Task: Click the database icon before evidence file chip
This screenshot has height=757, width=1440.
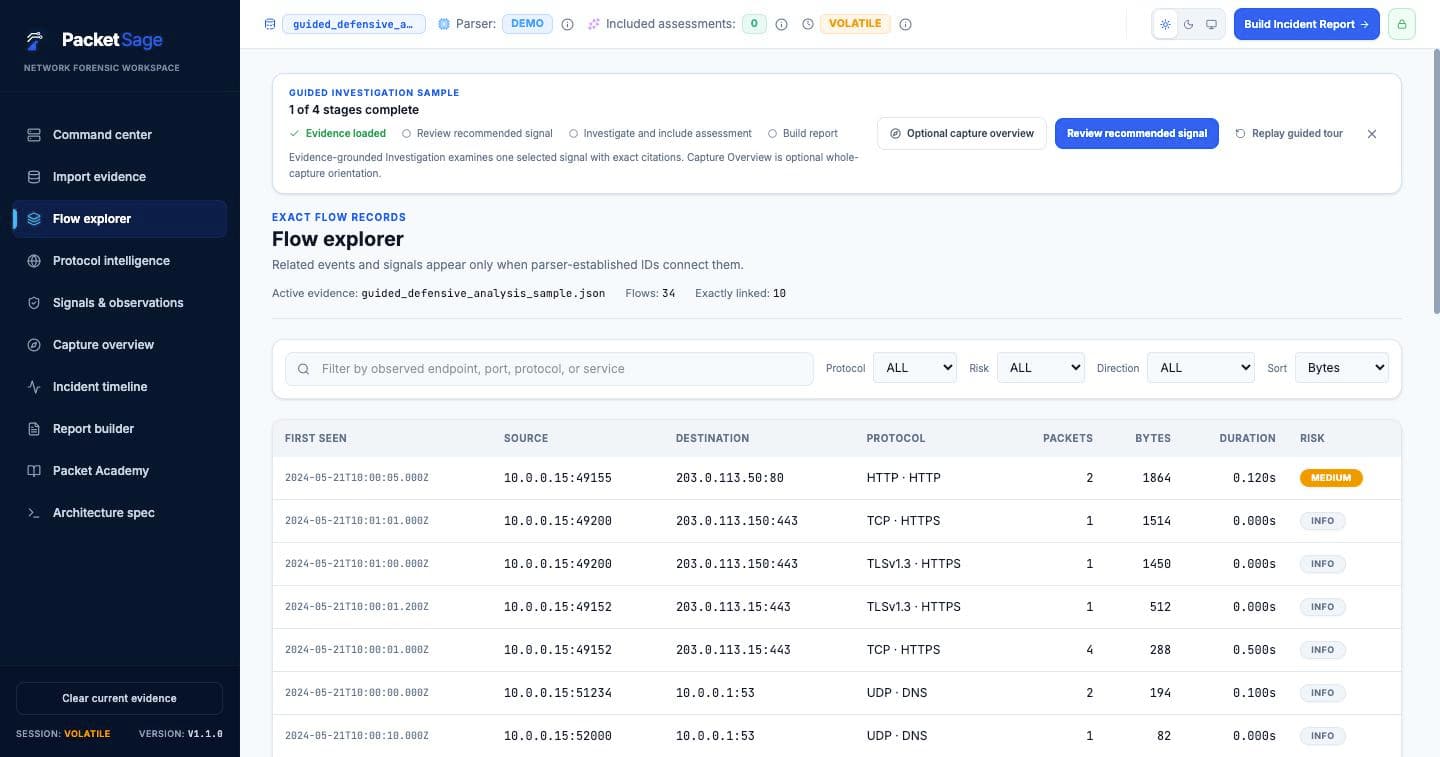Action: (270, 24)
